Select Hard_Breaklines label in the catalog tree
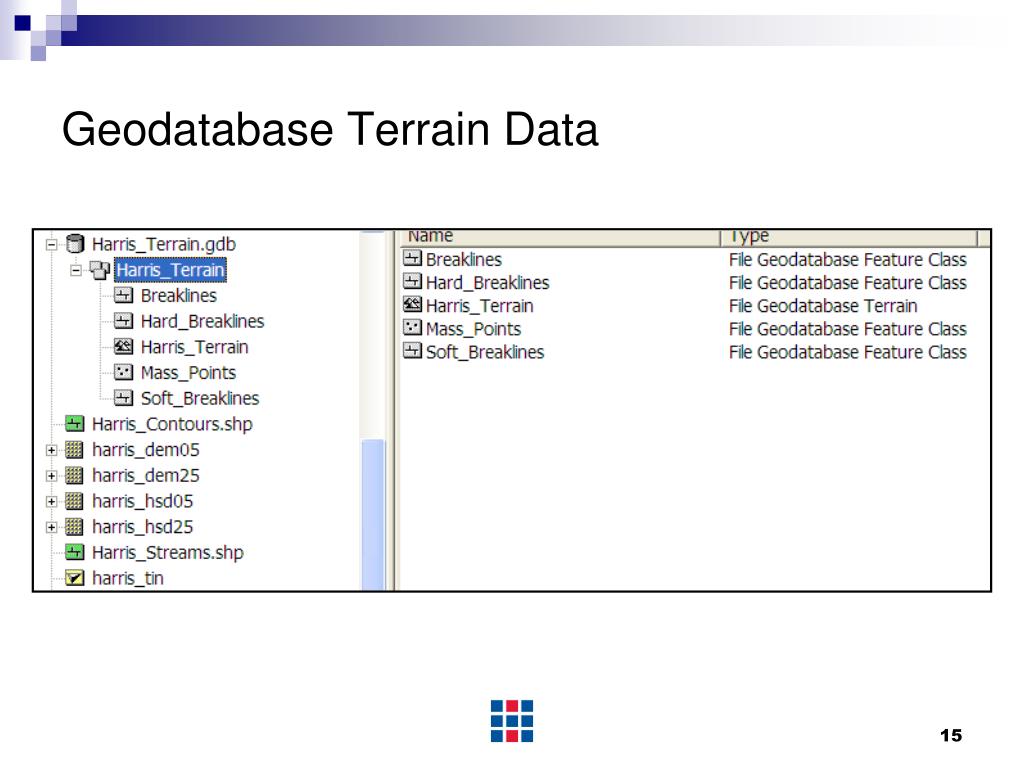Image resolution: width=1024 pixels, height=768 pixels. pos(202,321)
